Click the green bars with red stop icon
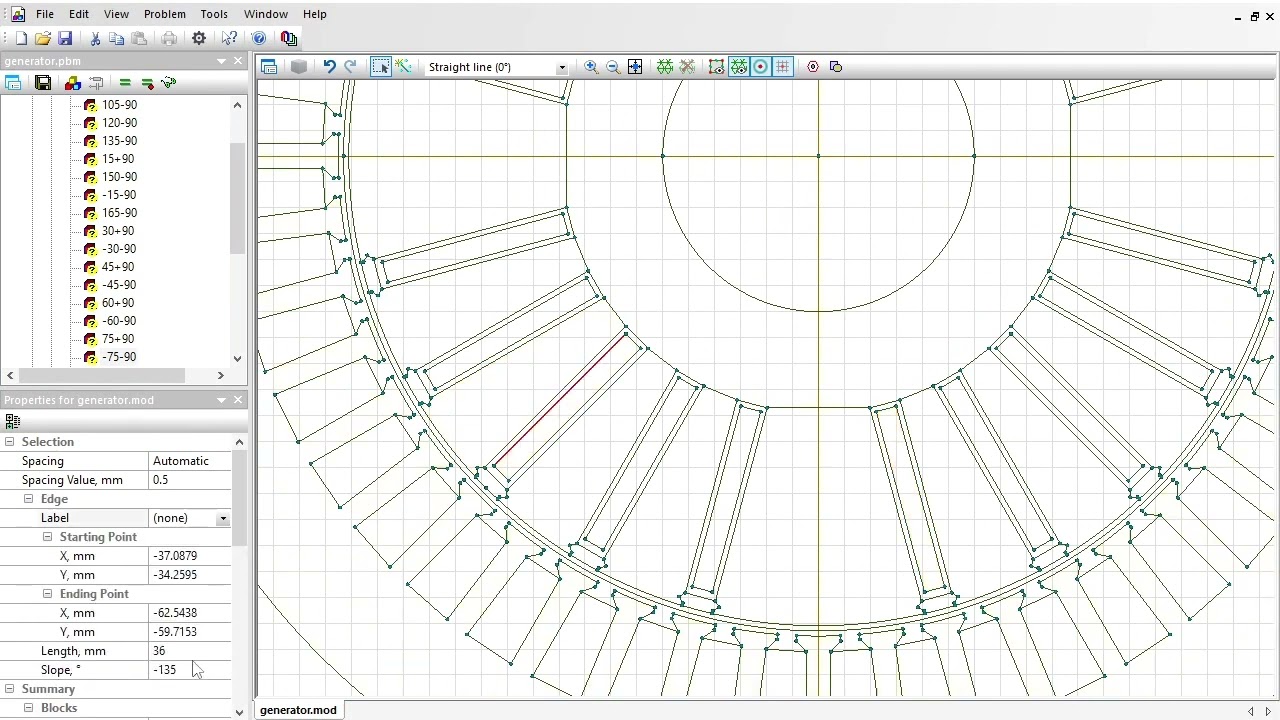This screenshot has width=1280, height=720. click(147, 83)
